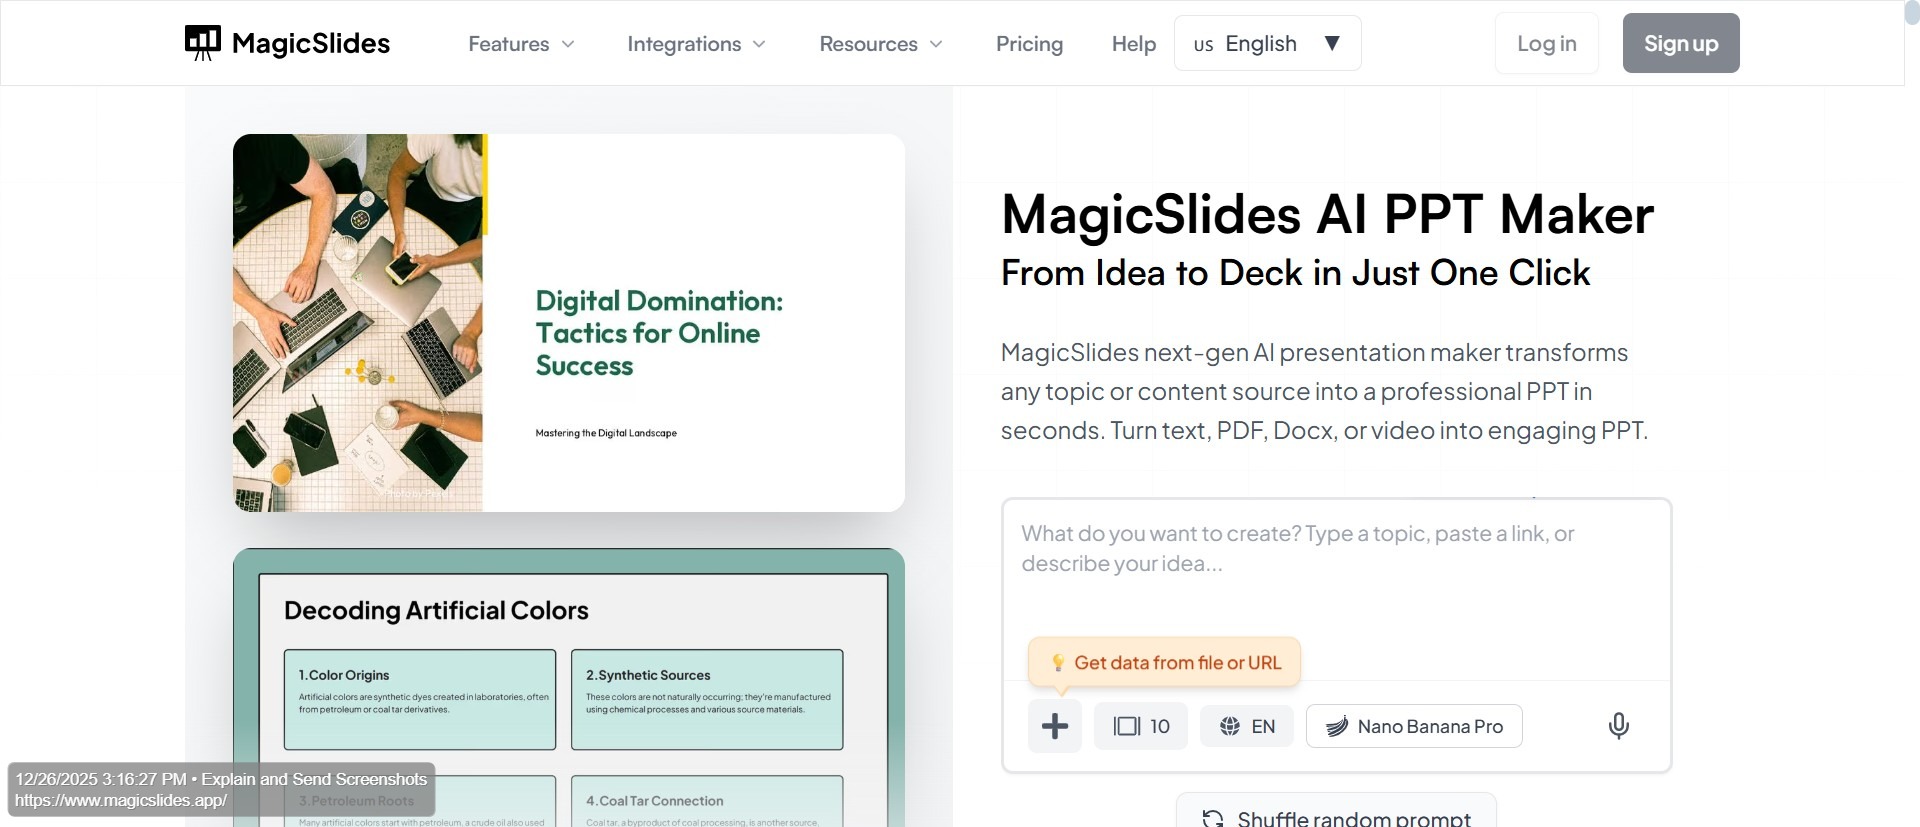The image size is (1920, 827).
Task: Click the 'Mastering the Digital Landscape' subtitle
Action: point(606,433)
